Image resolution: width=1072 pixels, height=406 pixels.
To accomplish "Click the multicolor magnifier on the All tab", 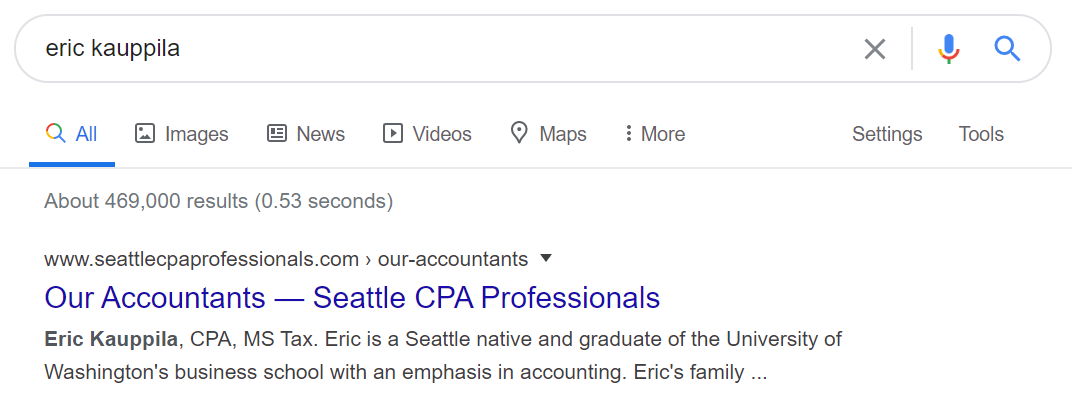I will [56, 134].
